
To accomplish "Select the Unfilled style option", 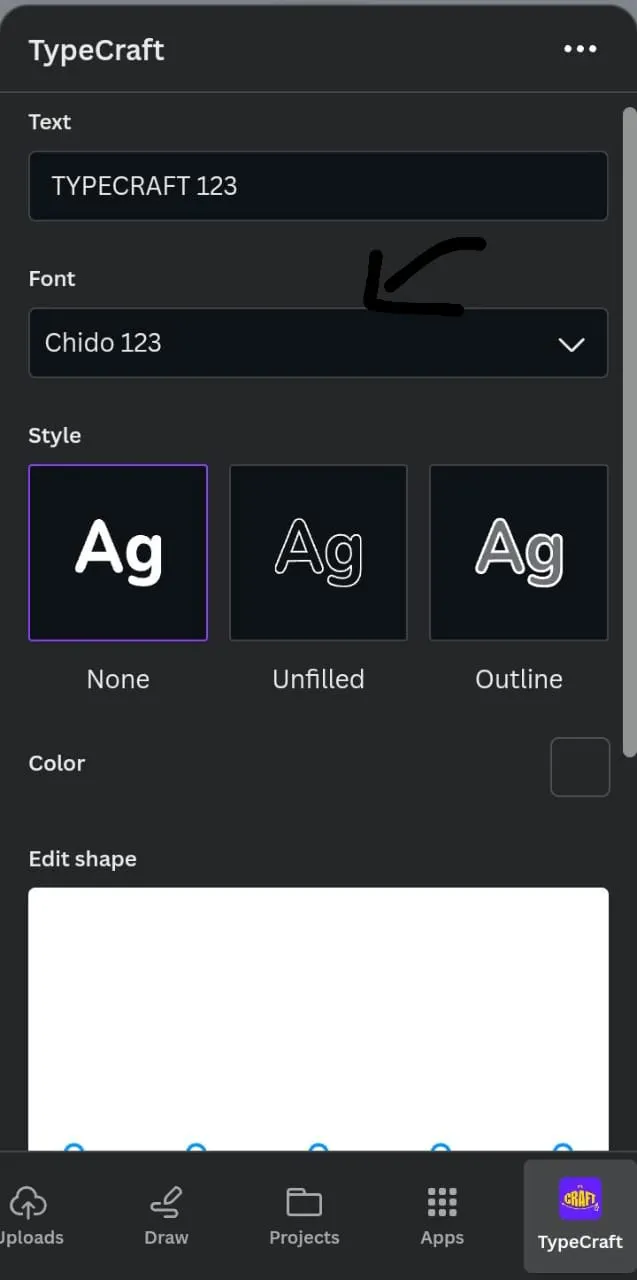I will pyautogui.click(x=318, y=552).
